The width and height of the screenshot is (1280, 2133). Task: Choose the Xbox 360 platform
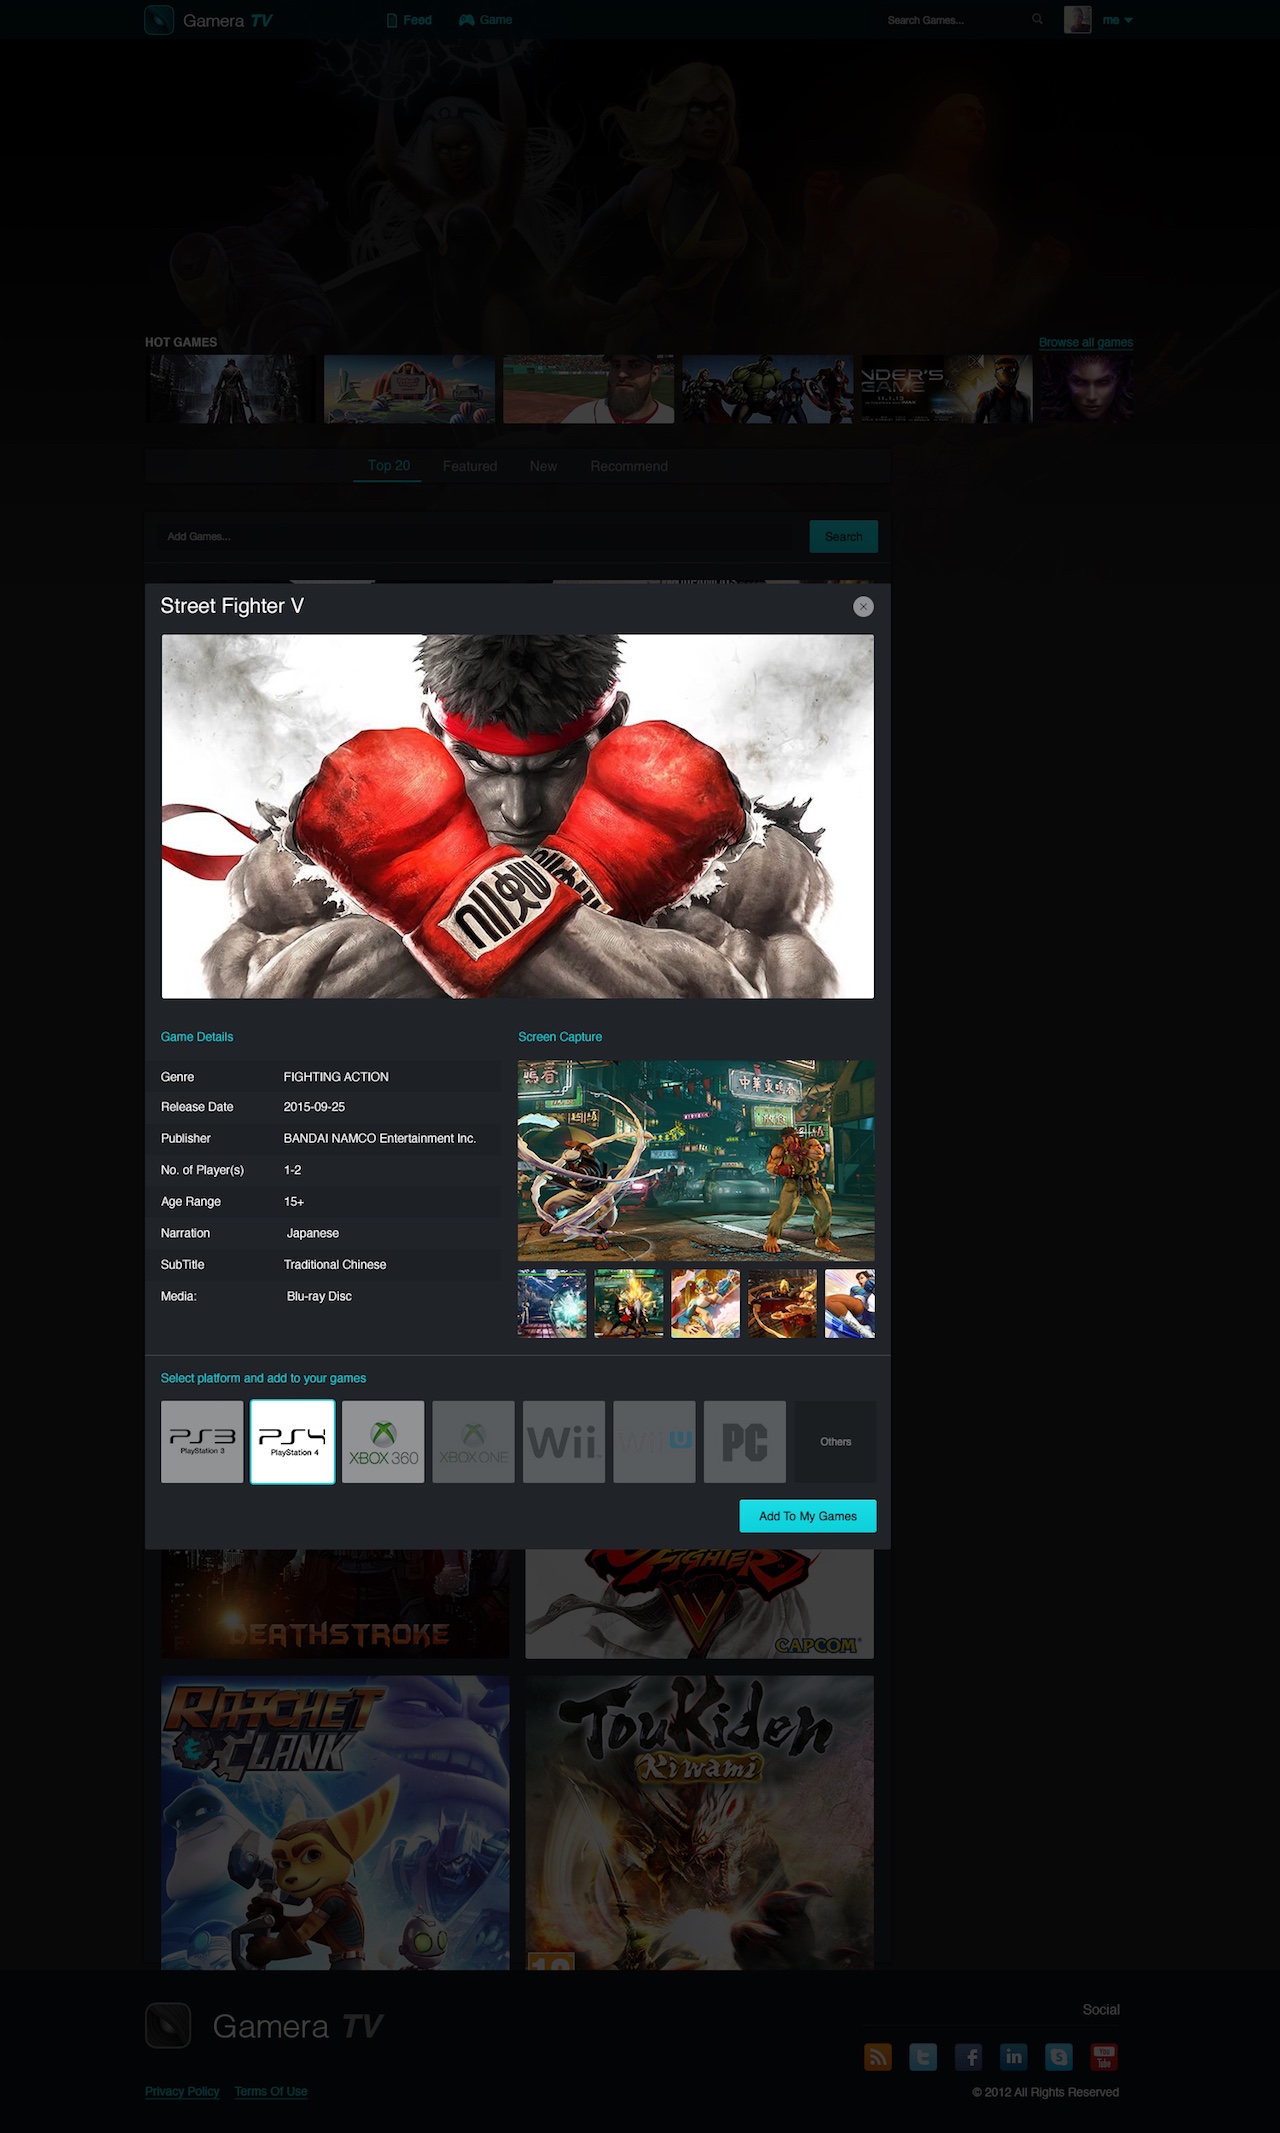[383, 1442]
